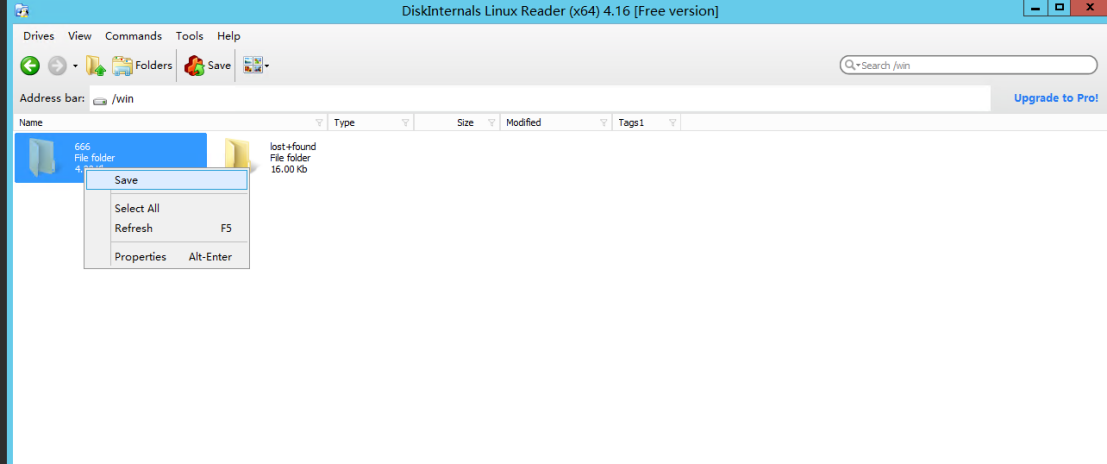
Task: Open the Type column filter icon
Action: coord(405,123)
